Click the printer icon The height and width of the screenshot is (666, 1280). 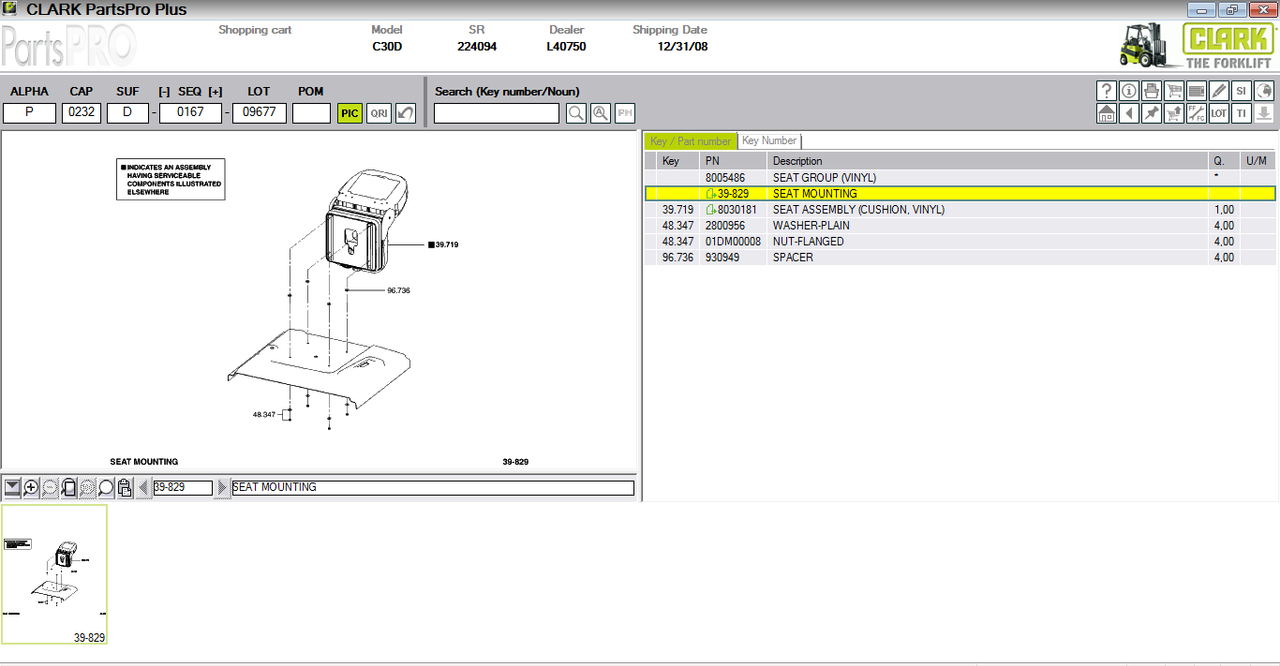[x=1152, y=91]
